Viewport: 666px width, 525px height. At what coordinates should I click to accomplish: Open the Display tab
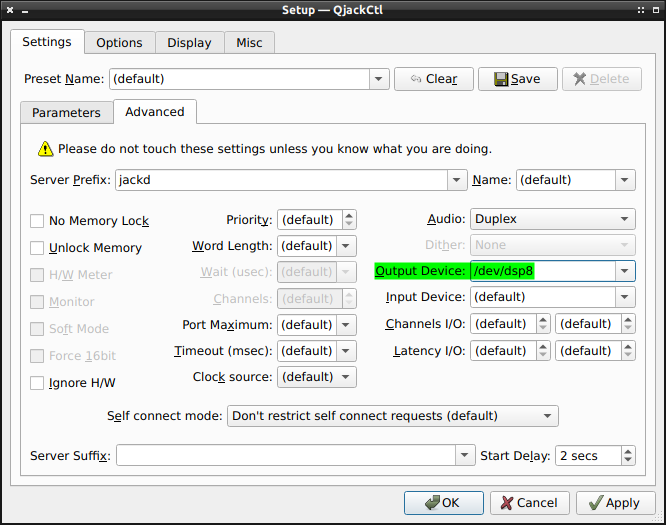pos(189,43)
